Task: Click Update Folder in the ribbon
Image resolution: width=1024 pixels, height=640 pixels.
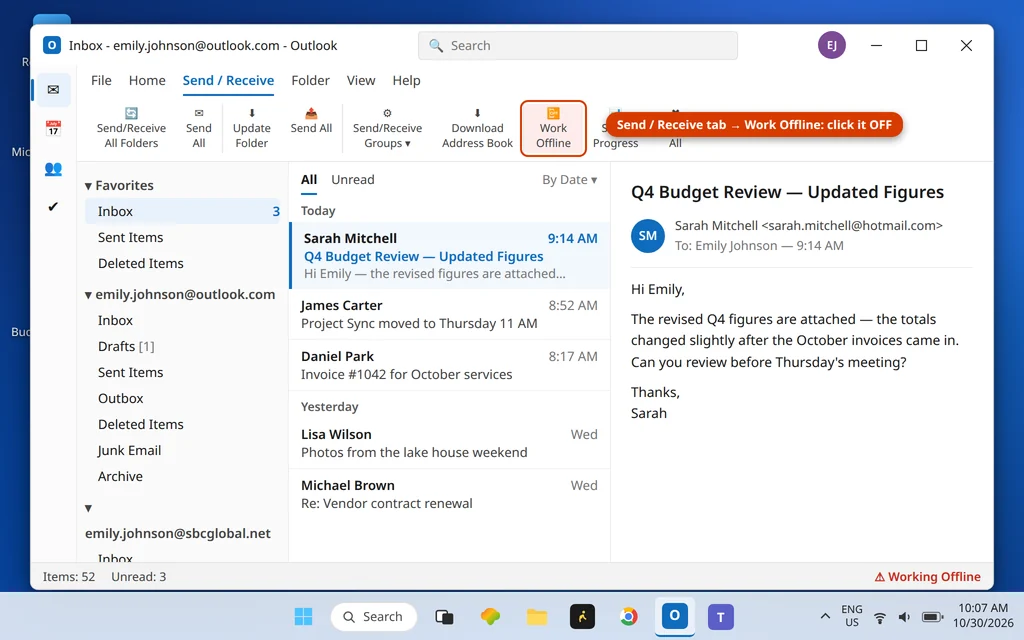Action: [251, 128]
